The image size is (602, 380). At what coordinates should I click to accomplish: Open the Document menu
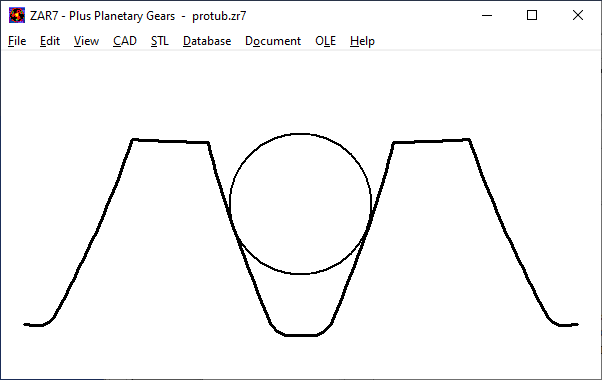tap(273, 41)
